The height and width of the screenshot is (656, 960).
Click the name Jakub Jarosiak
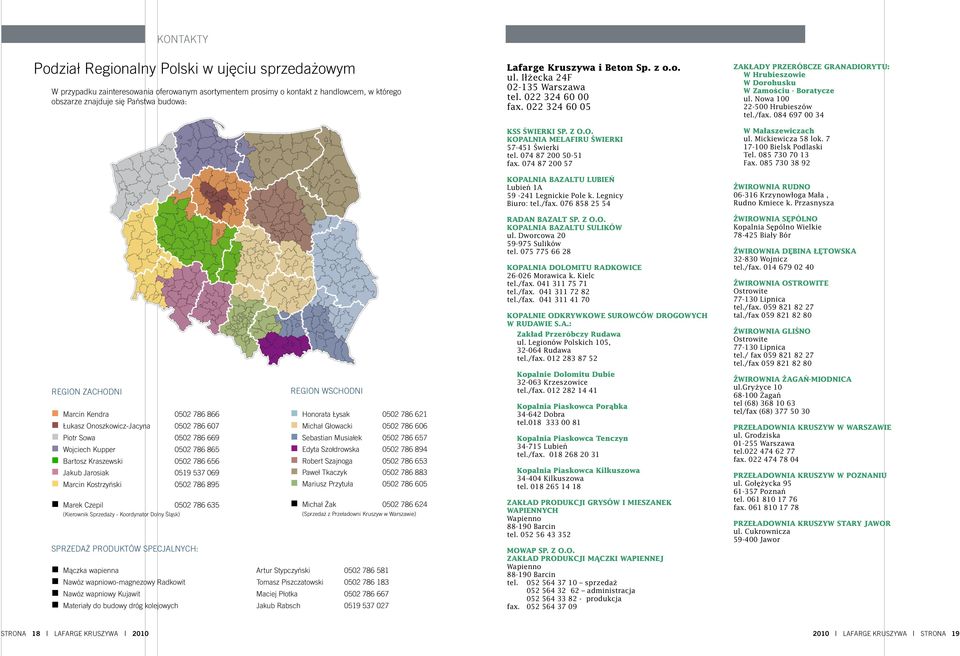coord(86,472)
